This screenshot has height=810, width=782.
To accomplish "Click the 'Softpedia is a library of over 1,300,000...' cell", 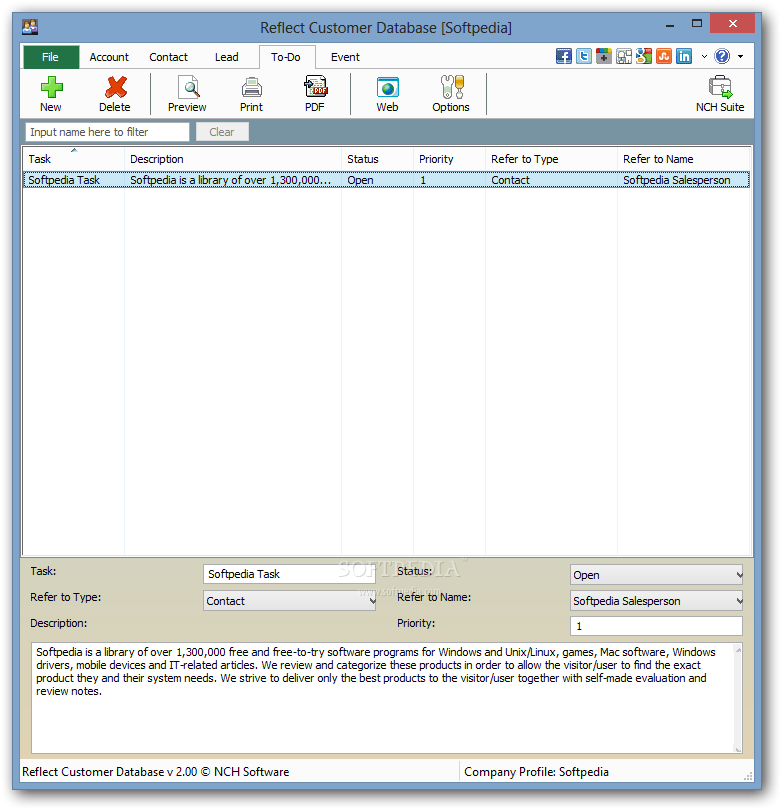I will pos(232,180).
